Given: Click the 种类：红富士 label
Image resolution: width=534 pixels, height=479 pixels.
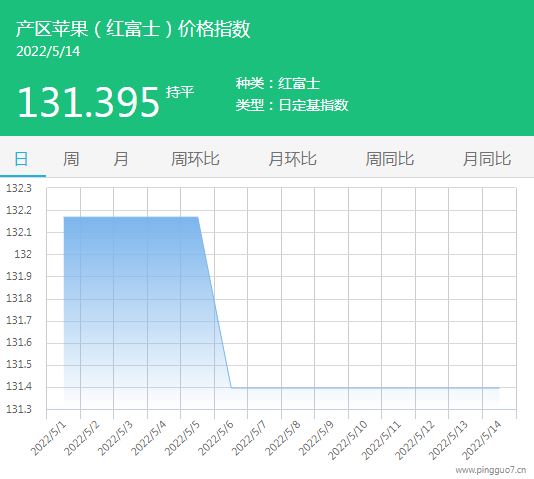Looking at the screenshot, I should coord(278,83).
